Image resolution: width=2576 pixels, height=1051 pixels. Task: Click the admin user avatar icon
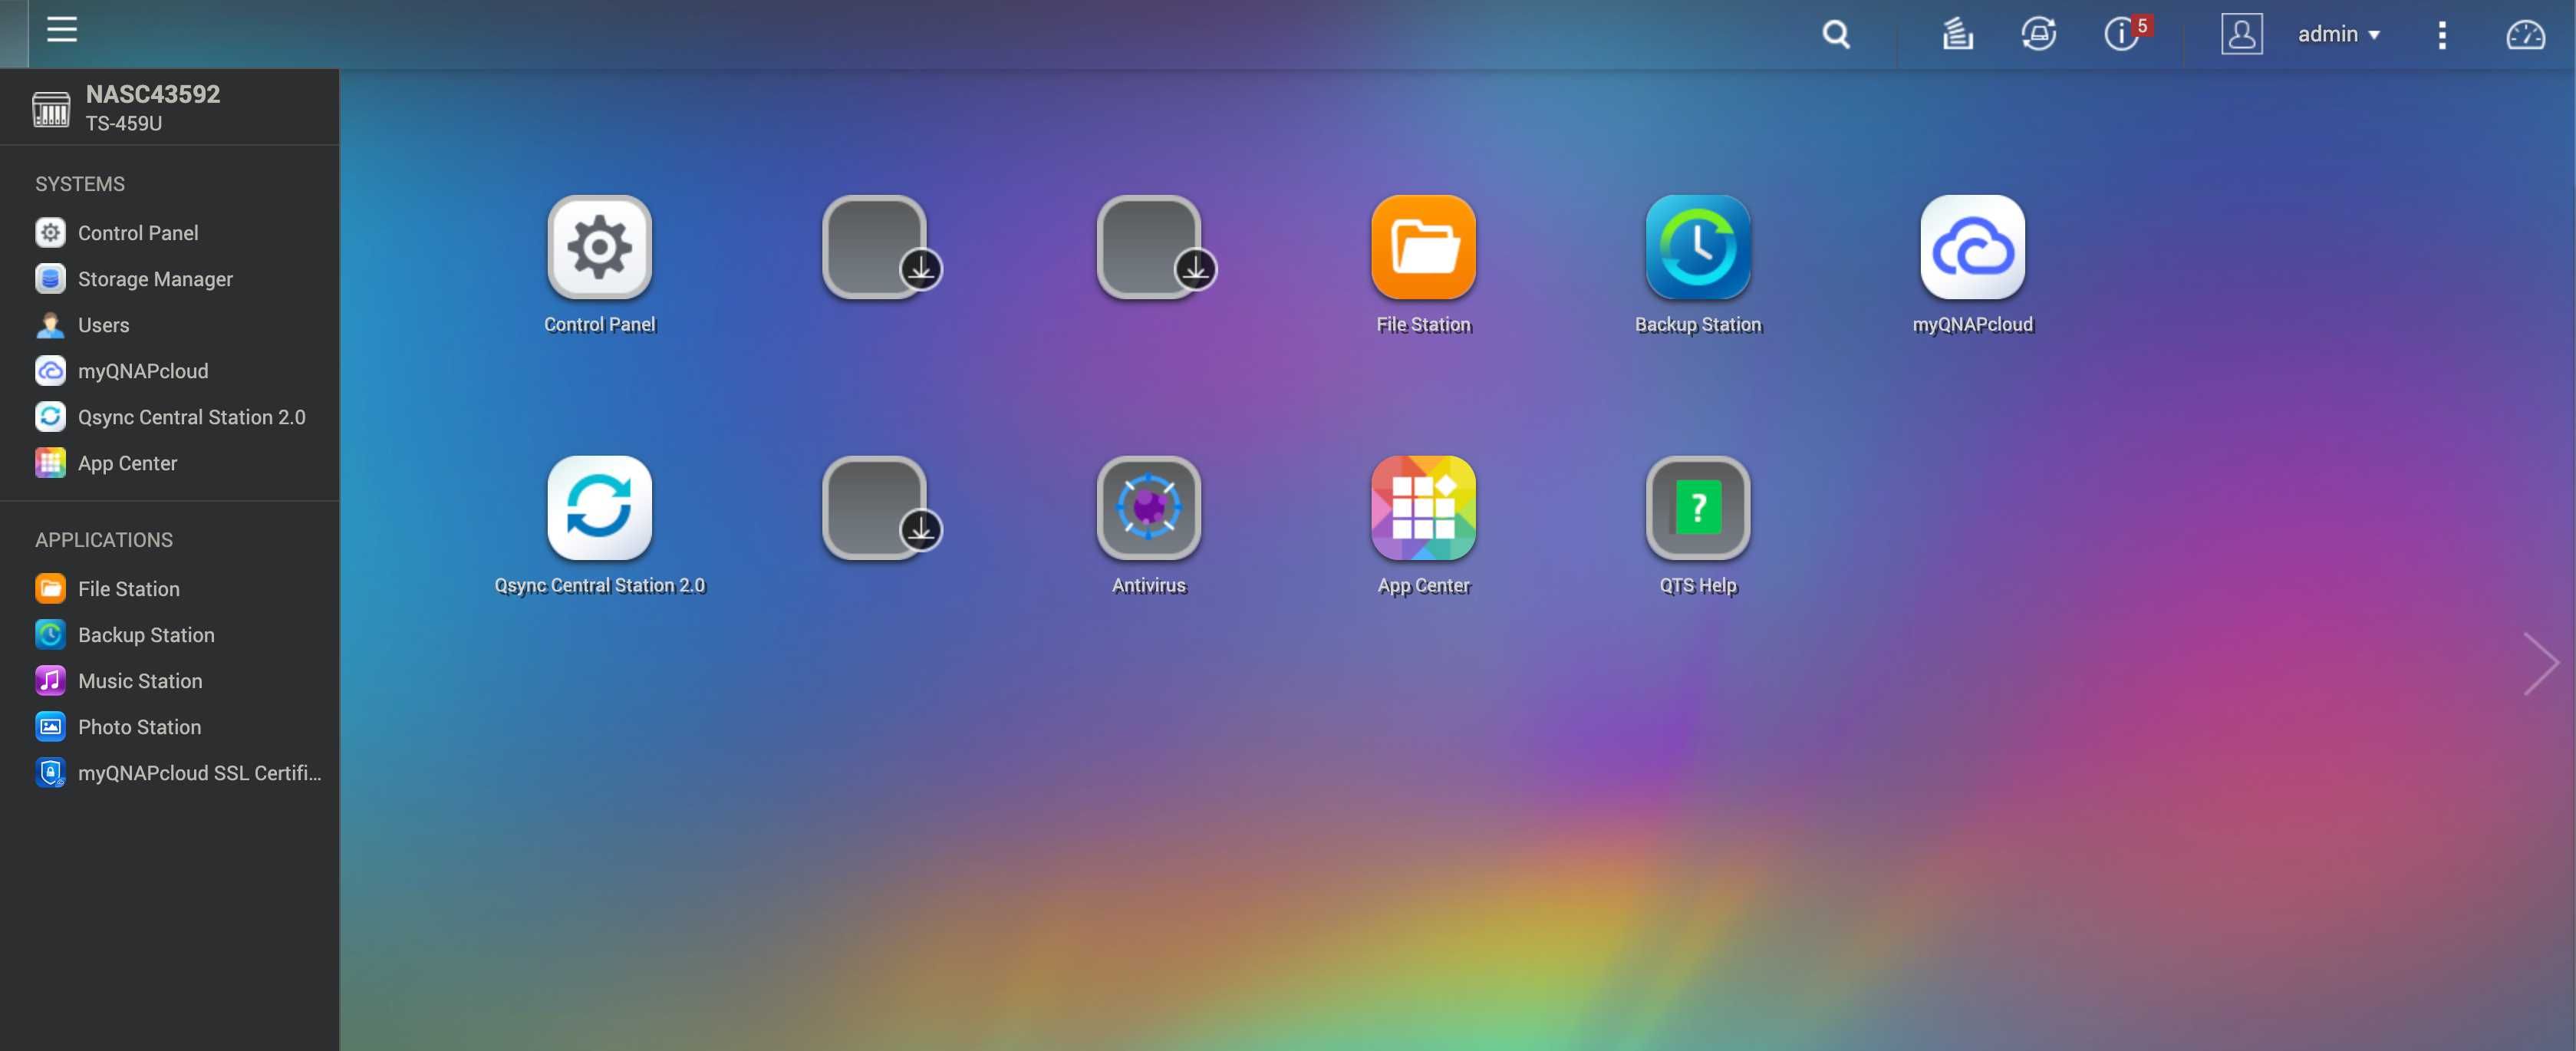(x=2241, y=34)
